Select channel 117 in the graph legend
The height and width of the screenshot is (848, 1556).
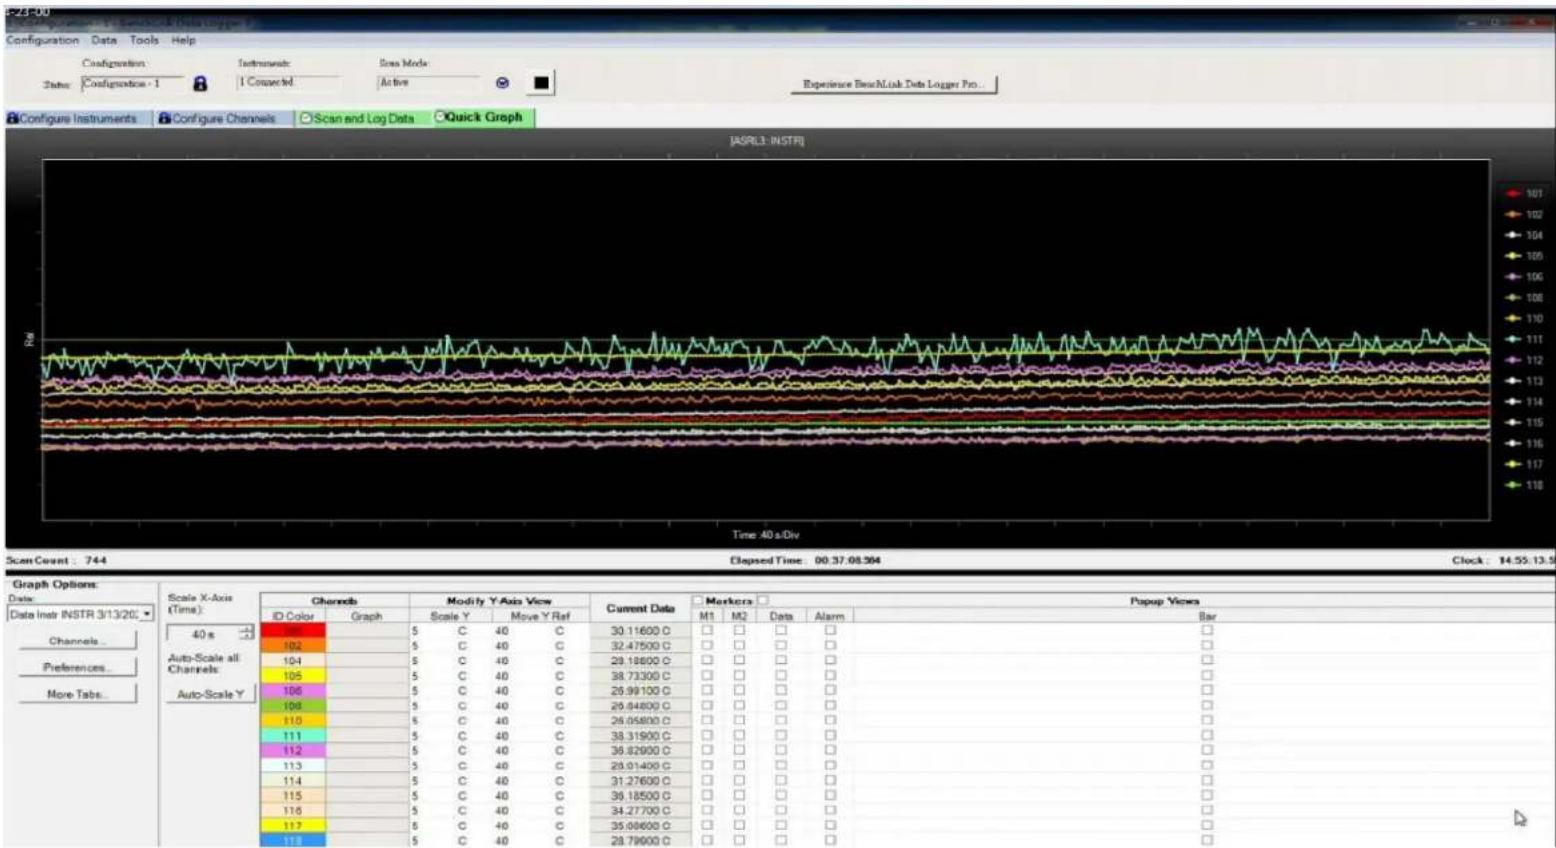(x=1525, y=464)
